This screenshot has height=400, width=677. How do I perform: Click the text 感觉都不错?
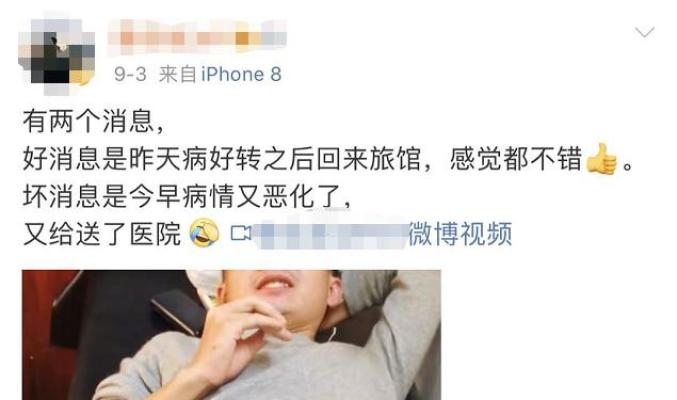tap(516, 159)
